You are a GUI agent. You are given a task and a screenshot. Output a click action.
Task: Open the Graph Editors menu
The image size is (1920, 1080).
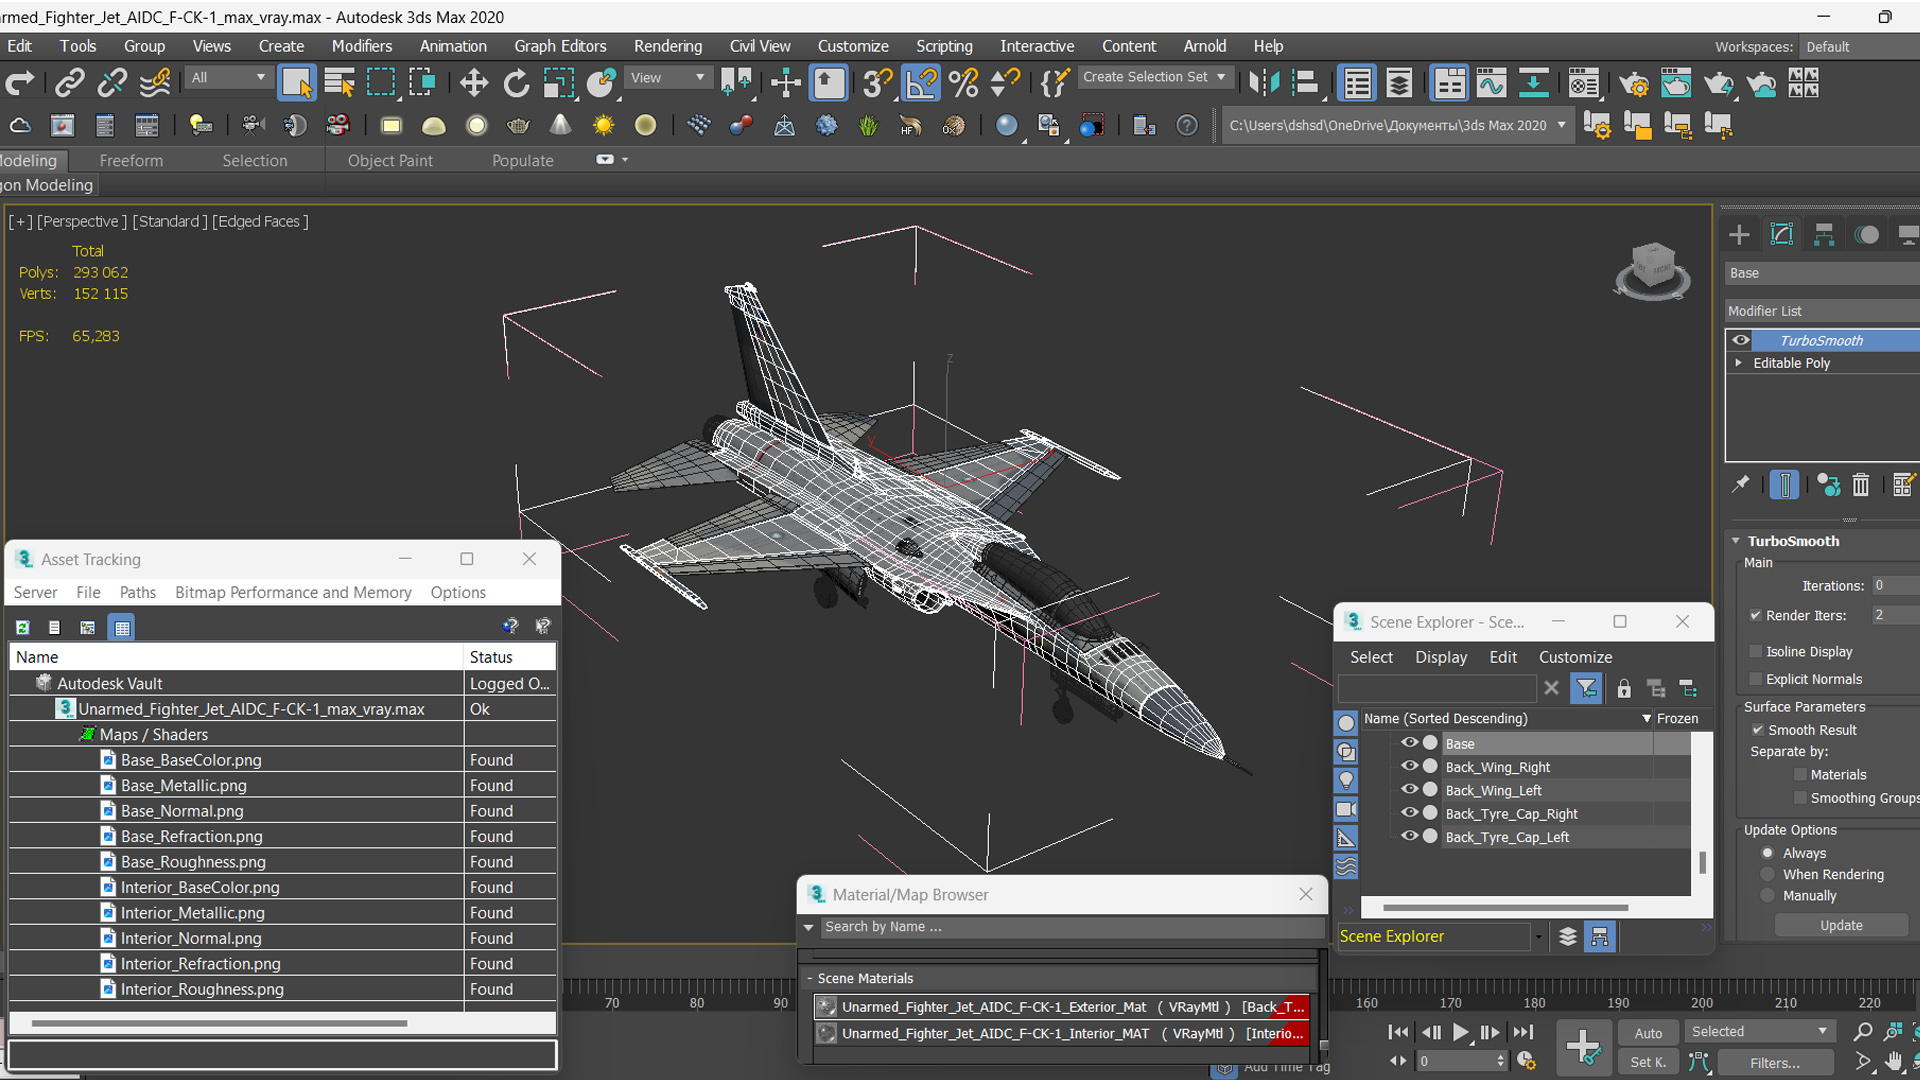tap(560, 46)
